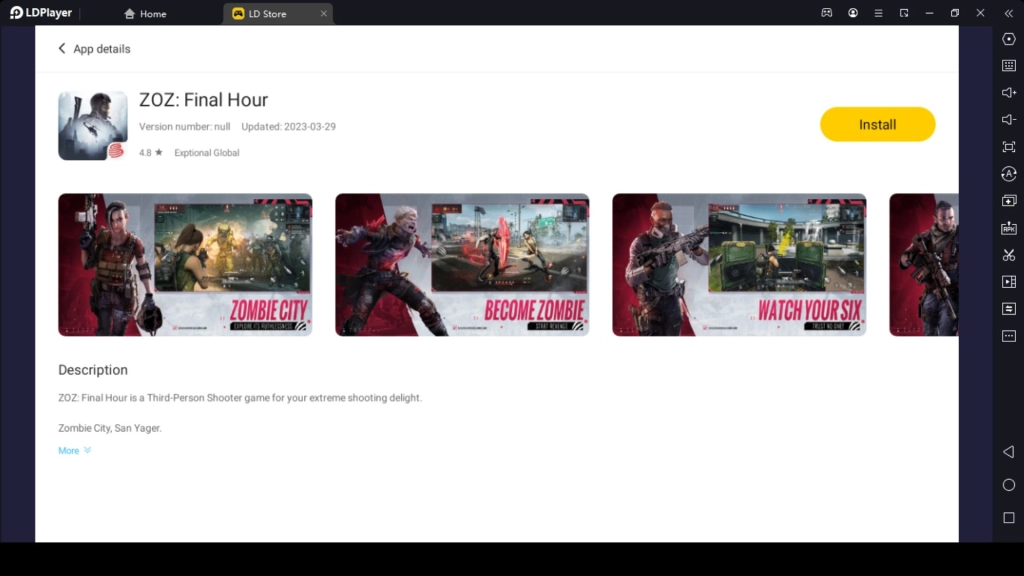
Task: Click the gamepad icon in title bar
Action: 826,13
